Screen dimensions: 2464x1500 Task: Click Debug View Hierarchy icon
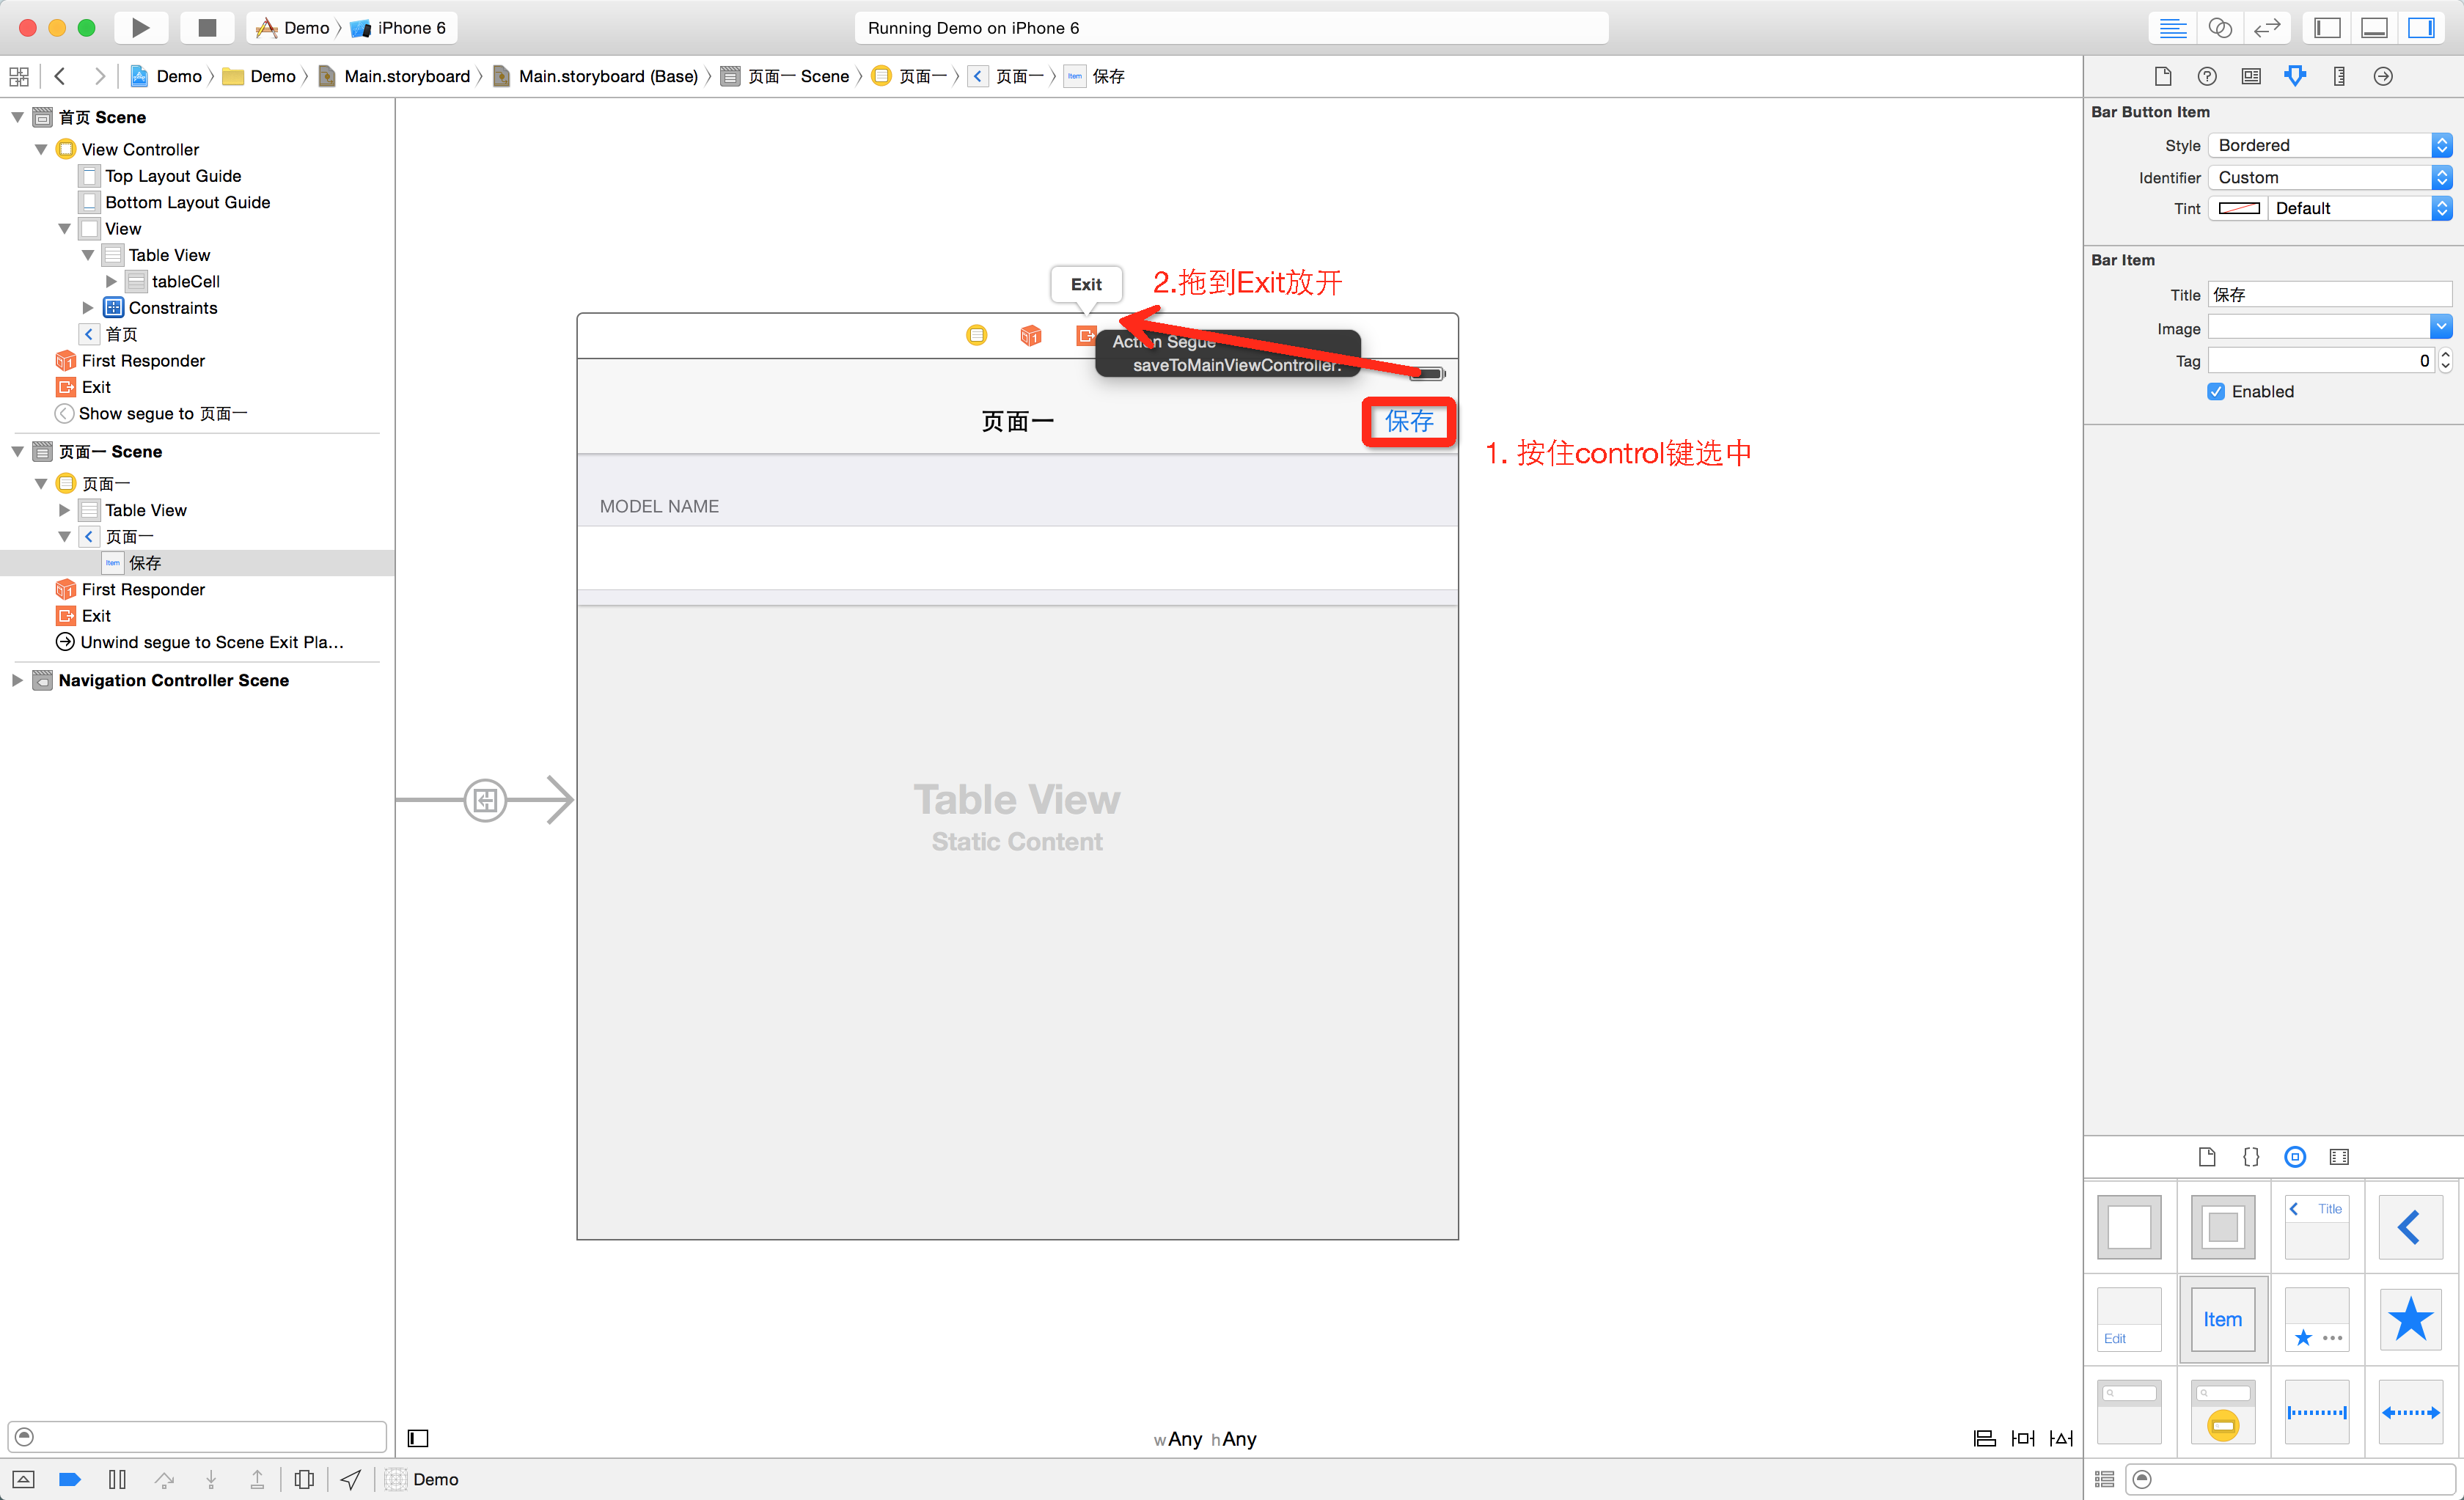tap(304, 1479)
